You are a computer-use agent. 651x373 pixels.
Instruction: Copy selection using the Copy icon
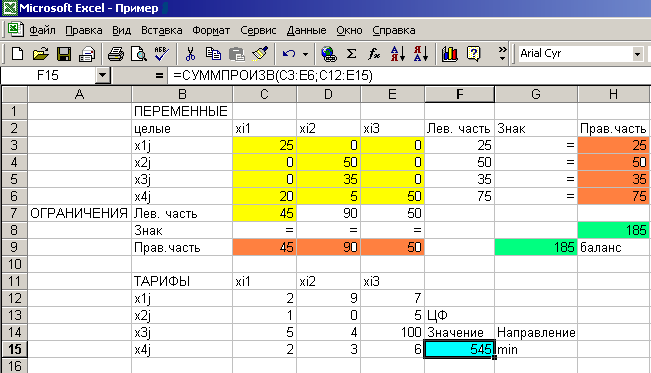(x=213, y=54)
